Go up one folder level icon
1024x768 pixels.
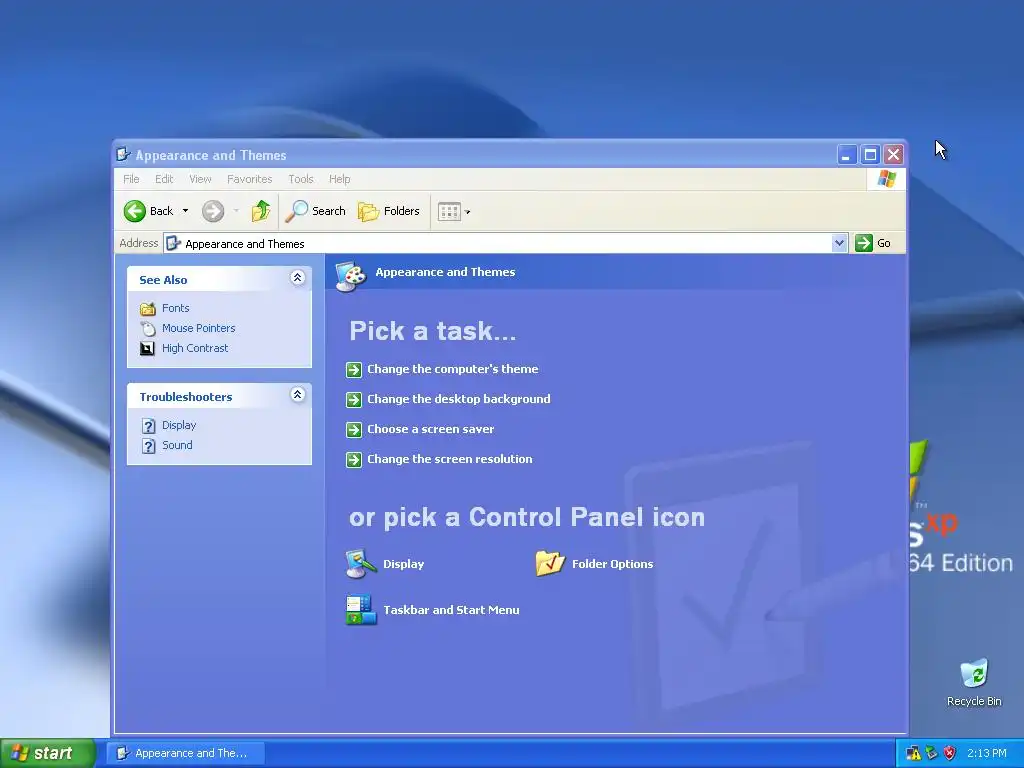[261, 211]
